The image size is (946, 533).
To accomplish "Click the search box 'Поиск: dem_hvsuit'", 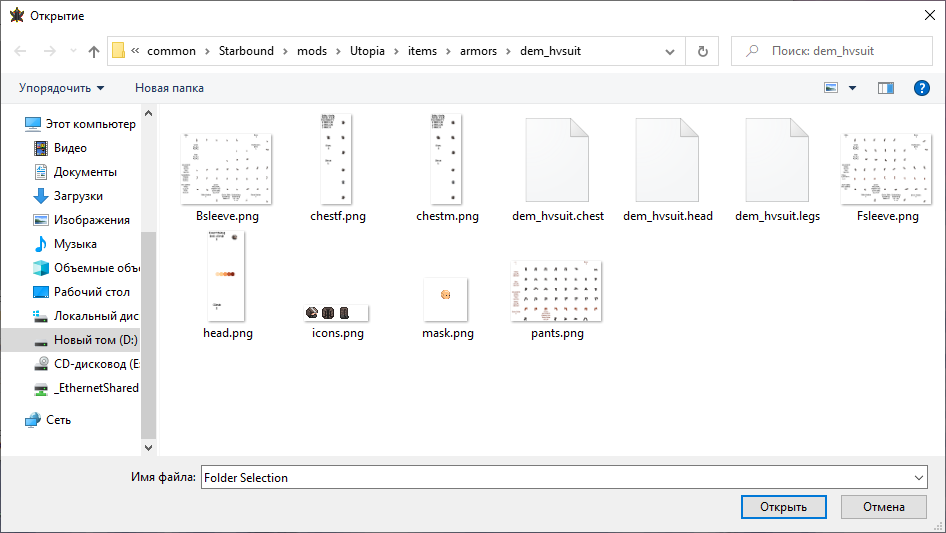I will 831,51.
